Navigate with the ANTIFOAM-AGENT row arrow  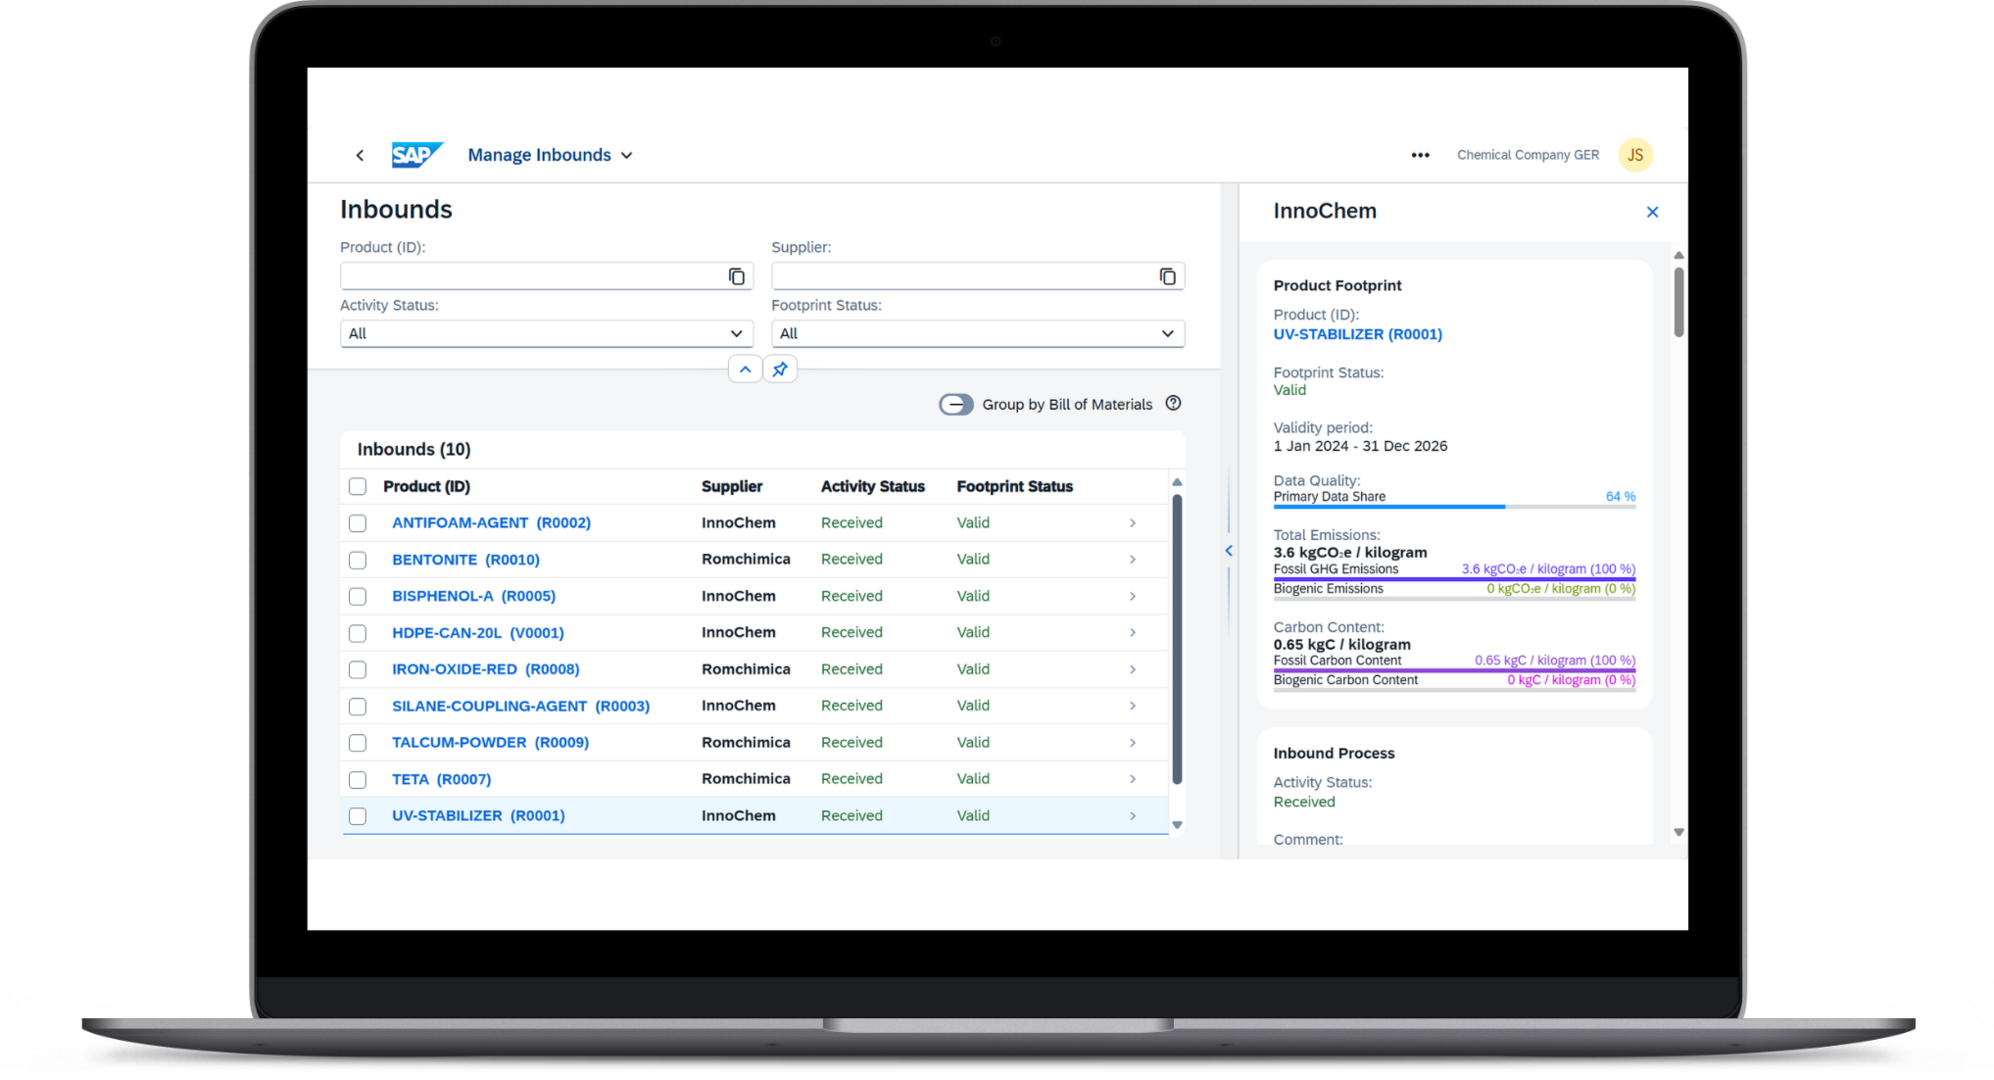pos(1132,523)
